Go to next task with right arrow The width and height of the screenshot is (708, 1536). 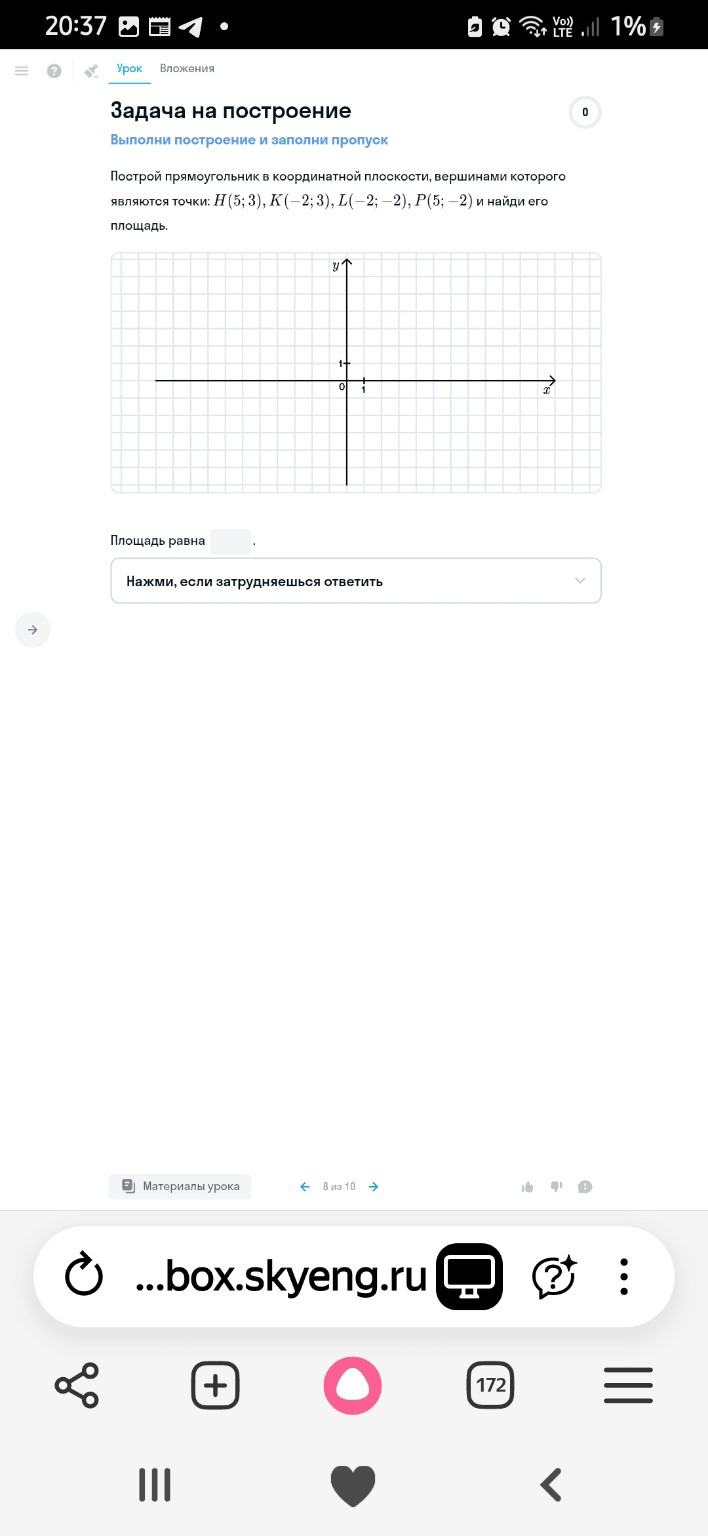[374, 1187]
